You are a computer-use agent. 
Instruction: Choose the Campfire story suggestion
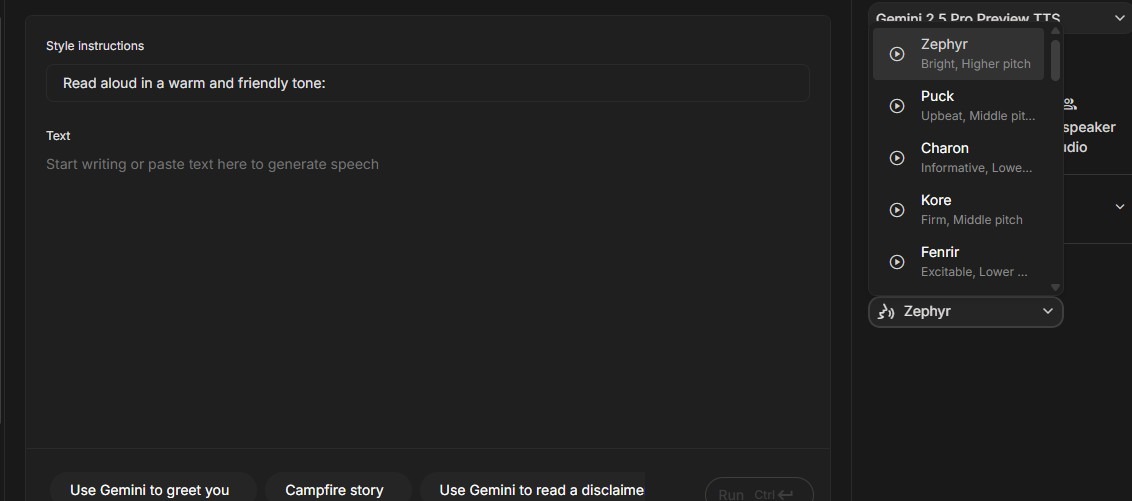[x=334, y=490]
